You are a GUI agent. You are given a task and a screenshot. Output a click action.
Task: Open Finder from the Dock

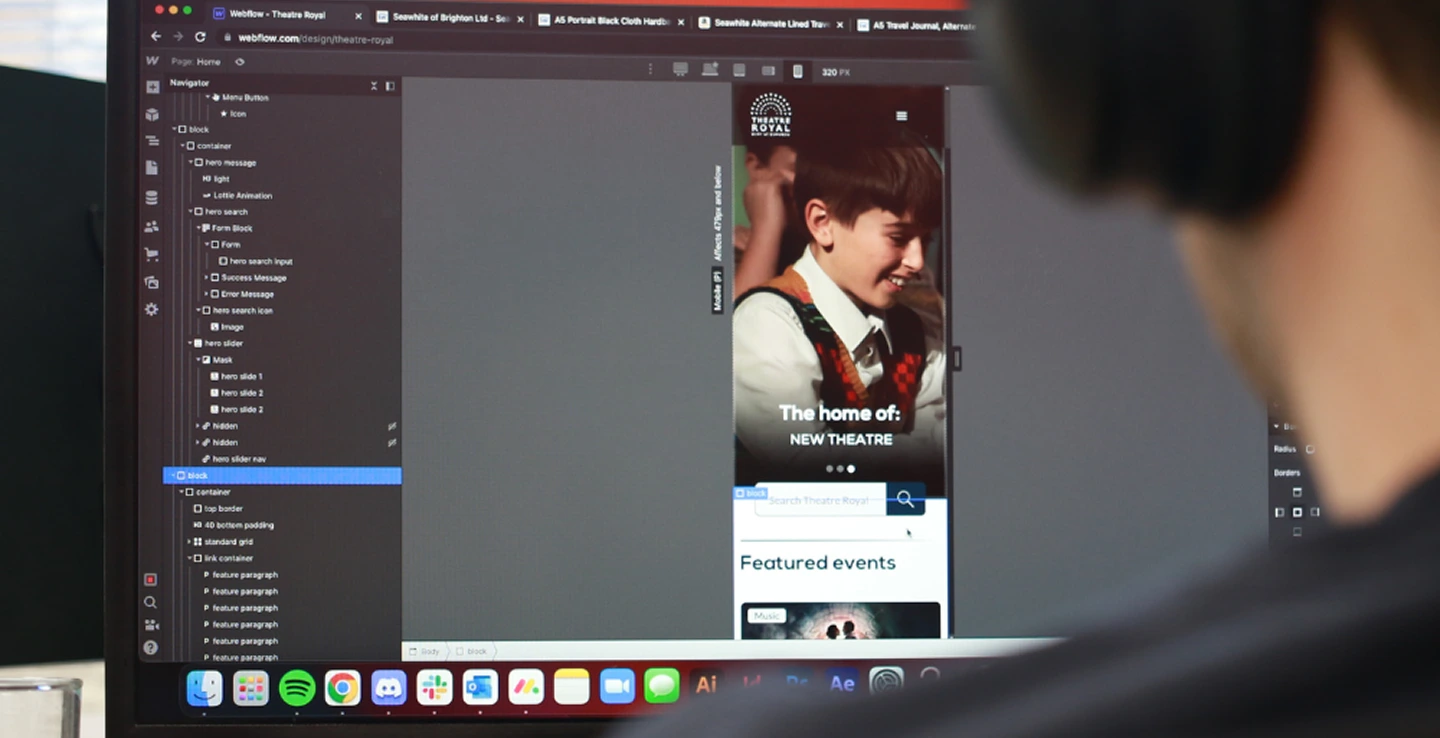pyautogui.click(x=205, y=687)
